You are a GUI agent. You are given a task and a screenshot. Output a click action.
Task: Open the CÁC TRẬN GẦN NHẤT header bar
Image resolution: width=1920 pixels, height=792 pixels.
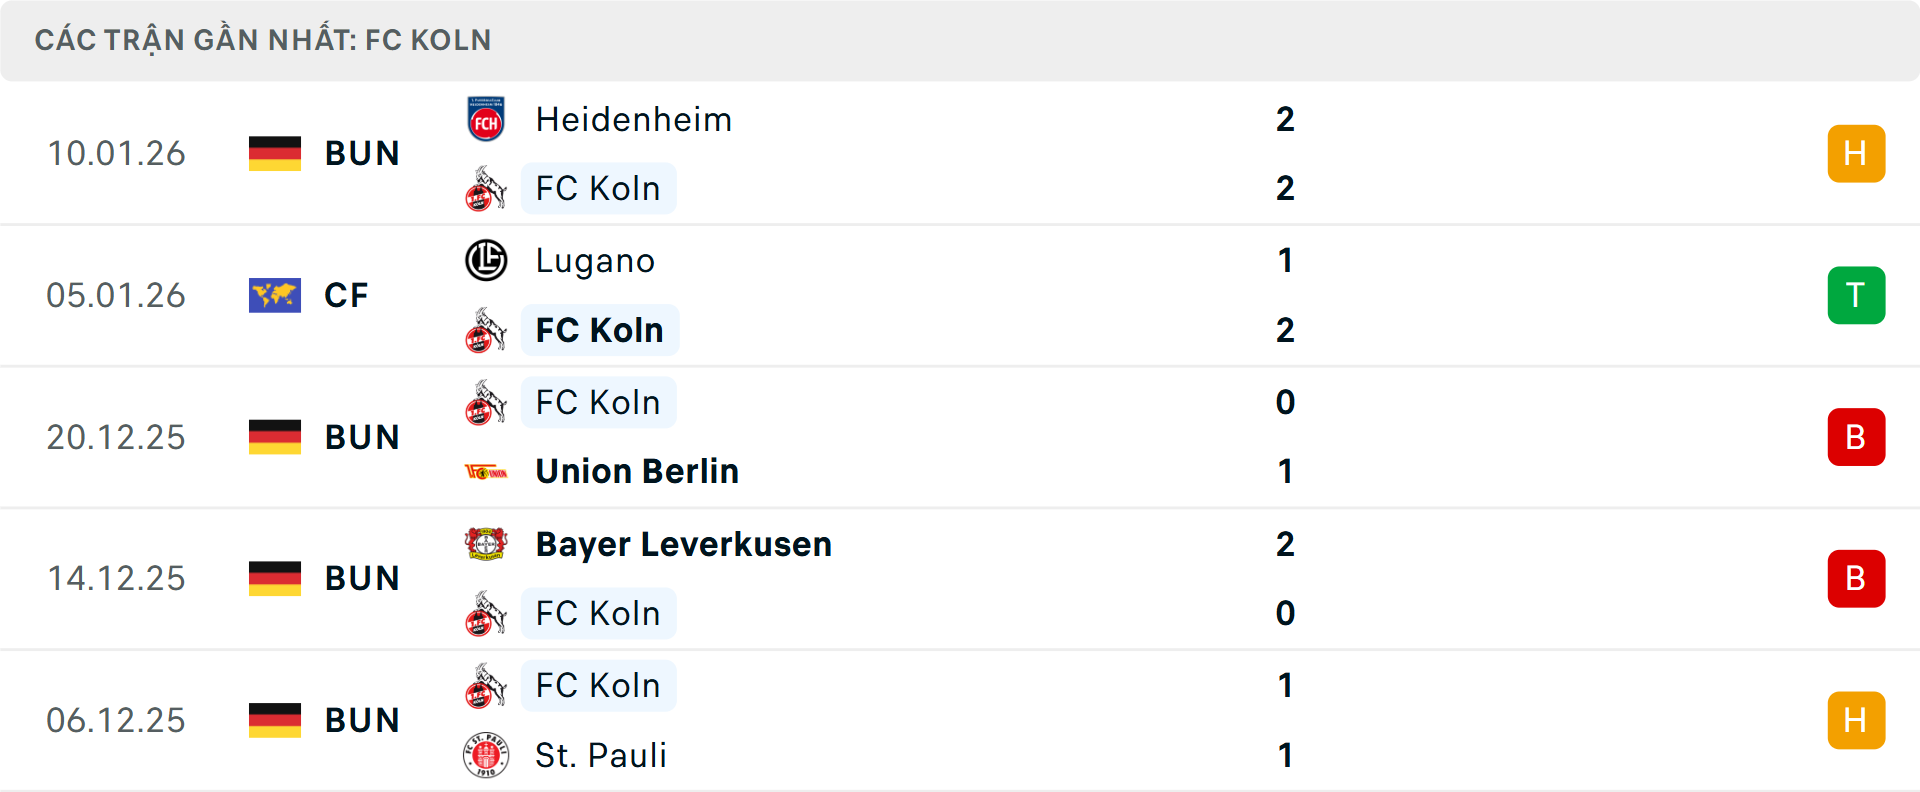(264, 40)
